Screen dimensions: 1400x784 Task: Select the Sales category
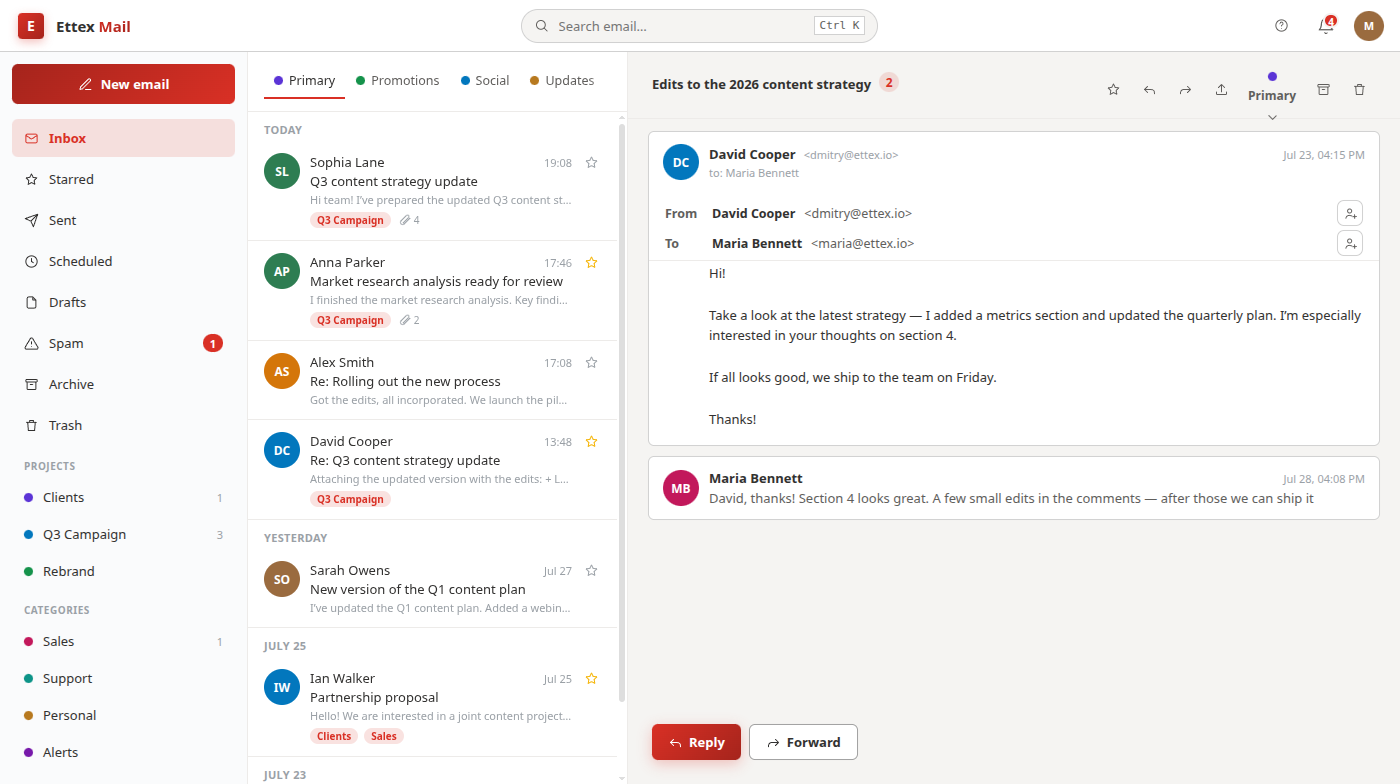coord(123,641)
